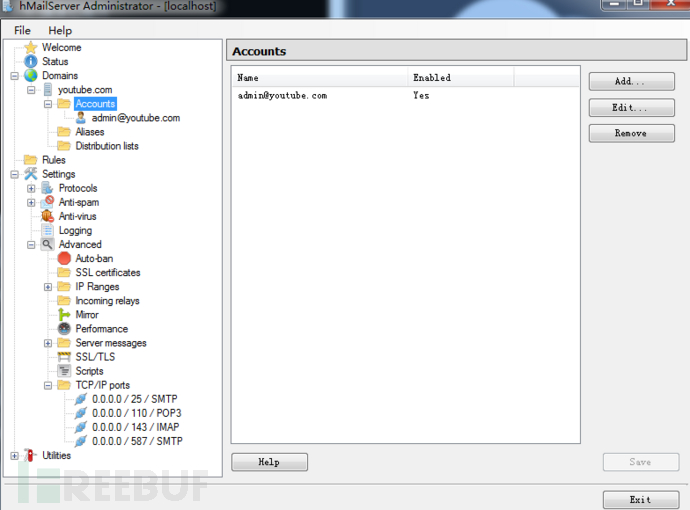Collapse the Accounts tree node
This screenshot has width=690, height=510.
pyautogui.click(x=48, y=104)
